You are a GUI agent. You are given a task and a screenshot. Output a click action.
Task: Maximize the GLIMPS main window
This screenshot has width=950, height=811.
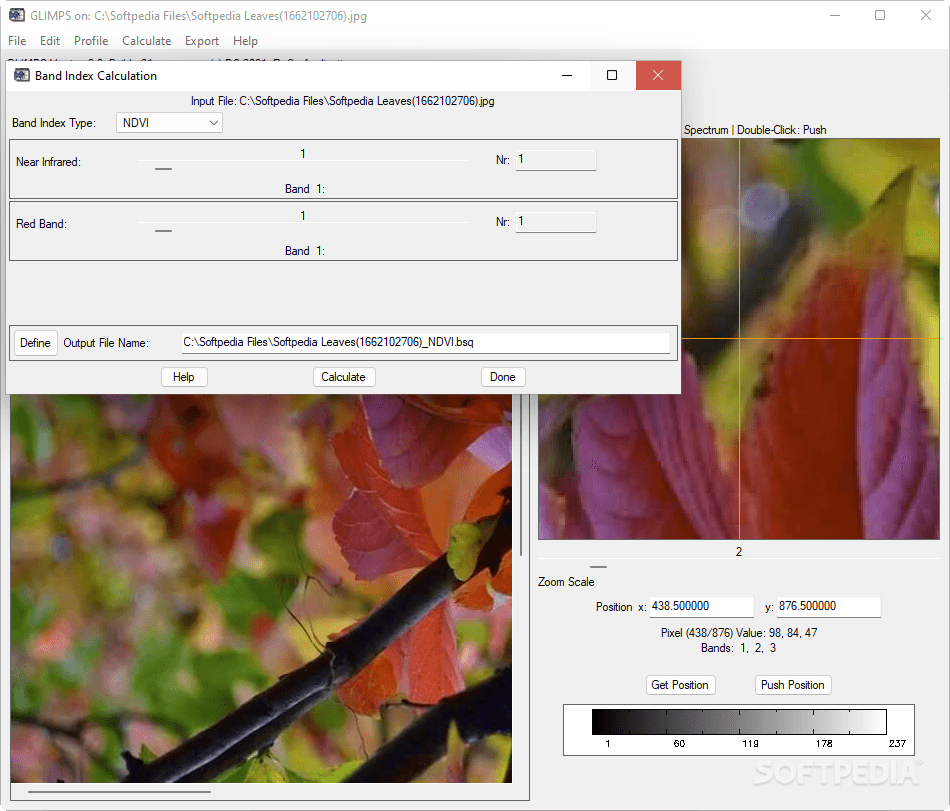click(880, 15)
